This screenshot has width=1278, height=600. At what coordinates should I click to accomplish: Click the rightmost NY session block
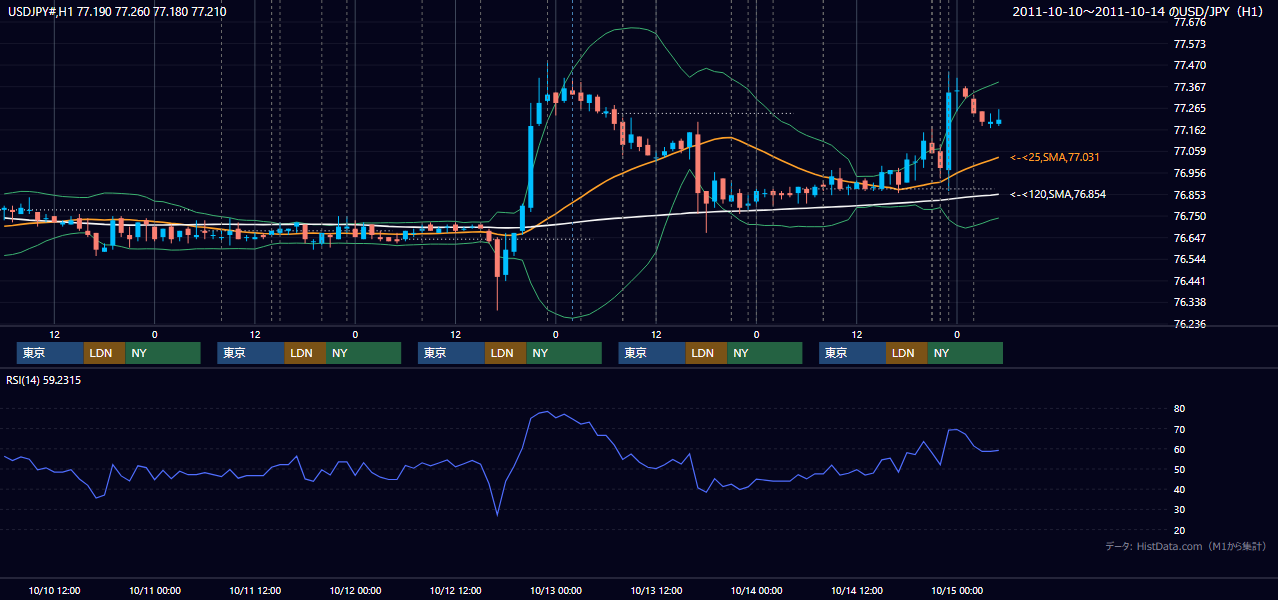[x=965, y=353]
